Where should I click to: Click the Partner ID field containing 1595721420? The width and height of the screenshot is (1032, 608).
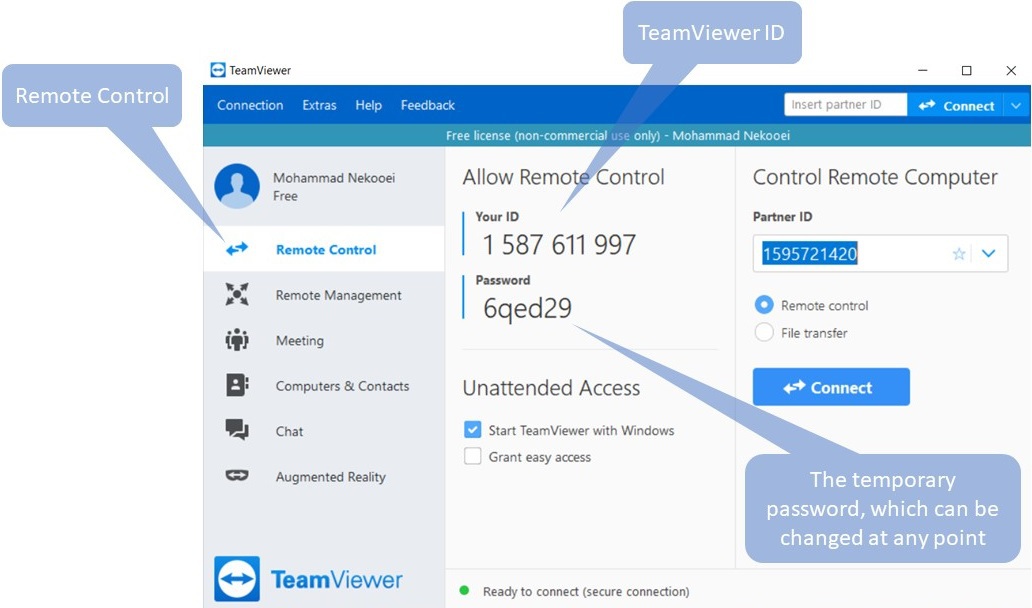click(x=880, y=253)
